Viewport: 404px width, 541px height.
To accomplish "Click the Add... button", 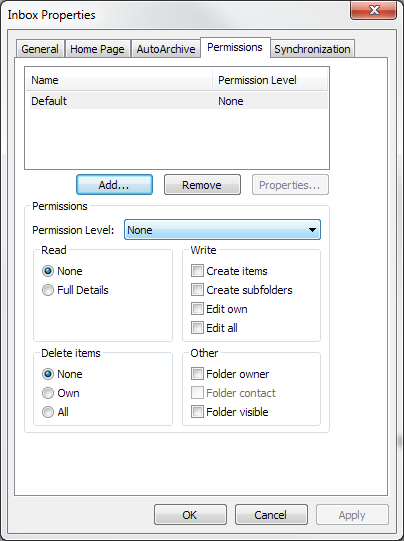I will [114, 185].
